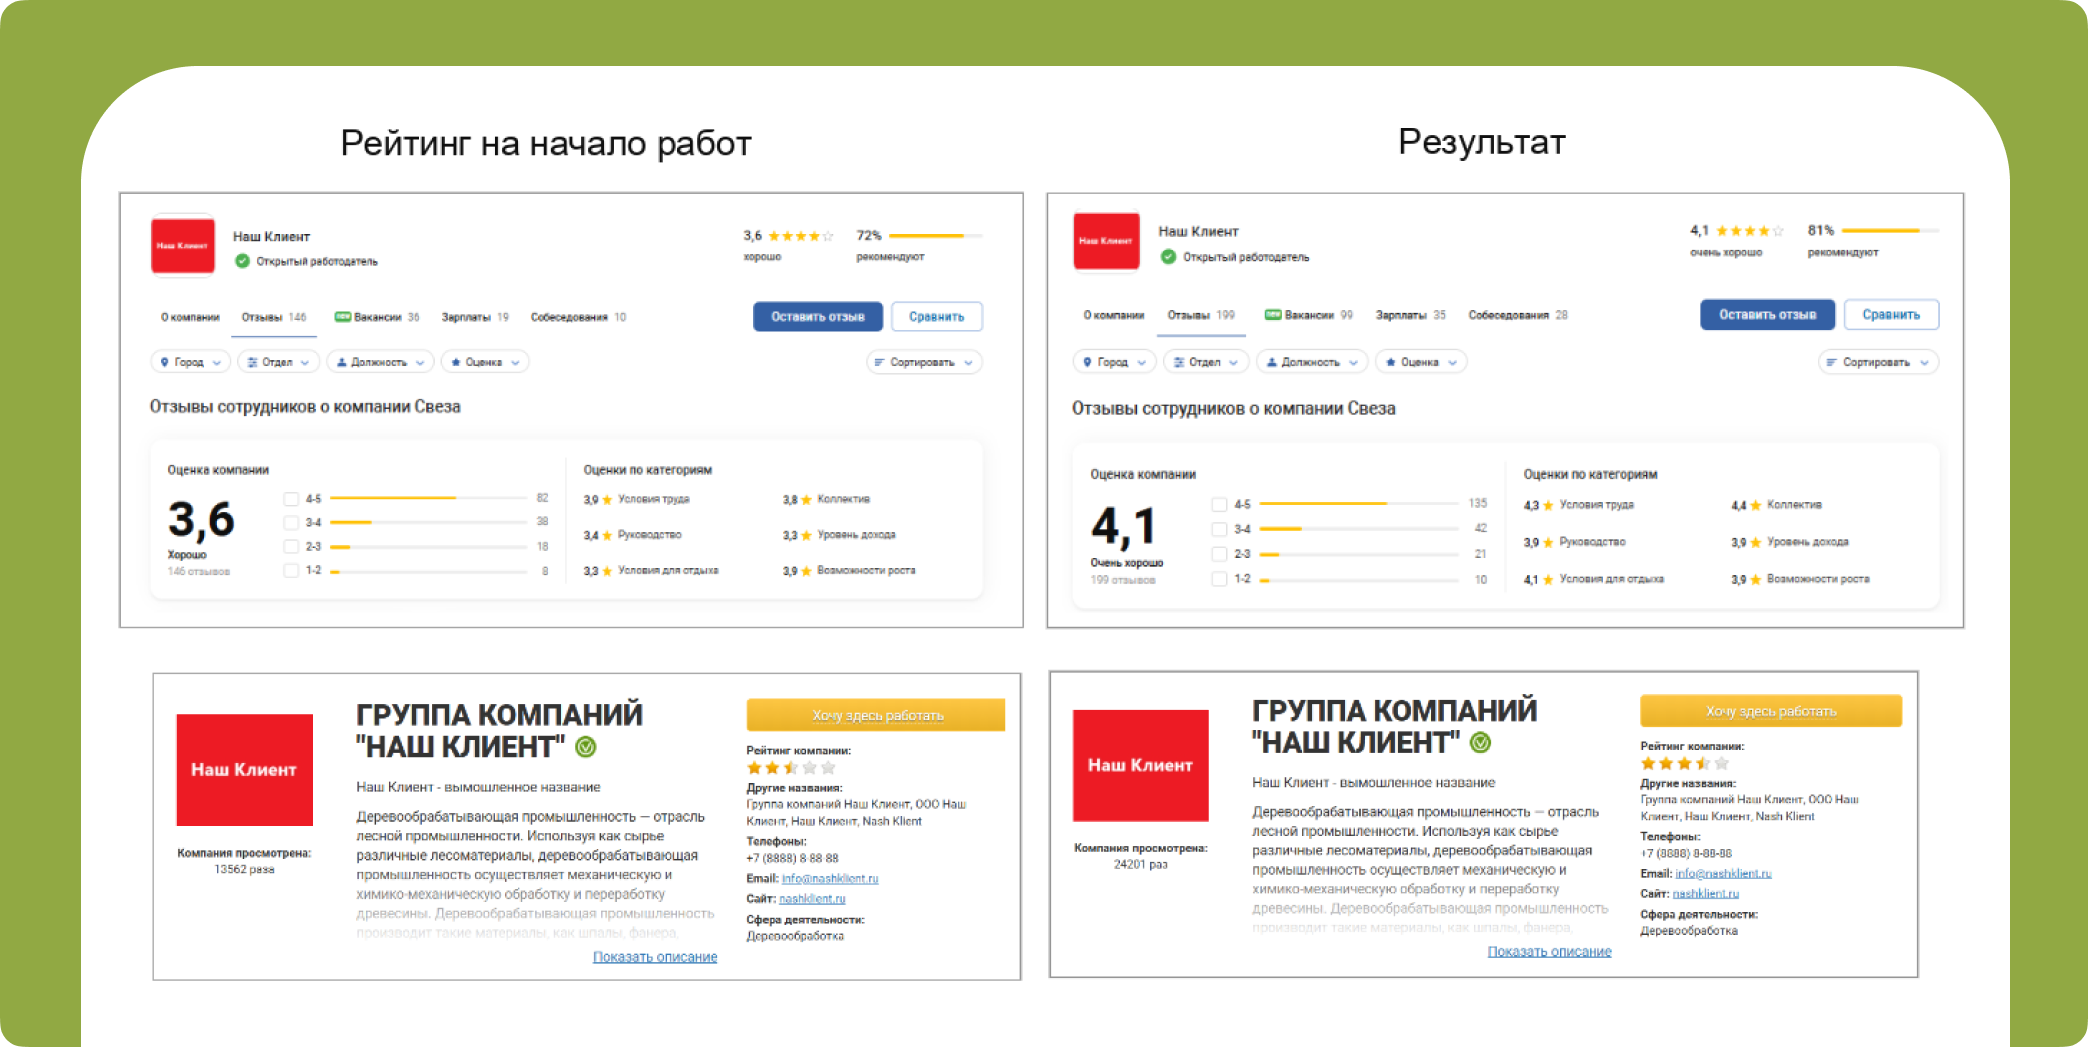Open the Собеседования tab with count 10
The width and height of the screenshot is (2088, 1047).
click(x=577, y=317)
